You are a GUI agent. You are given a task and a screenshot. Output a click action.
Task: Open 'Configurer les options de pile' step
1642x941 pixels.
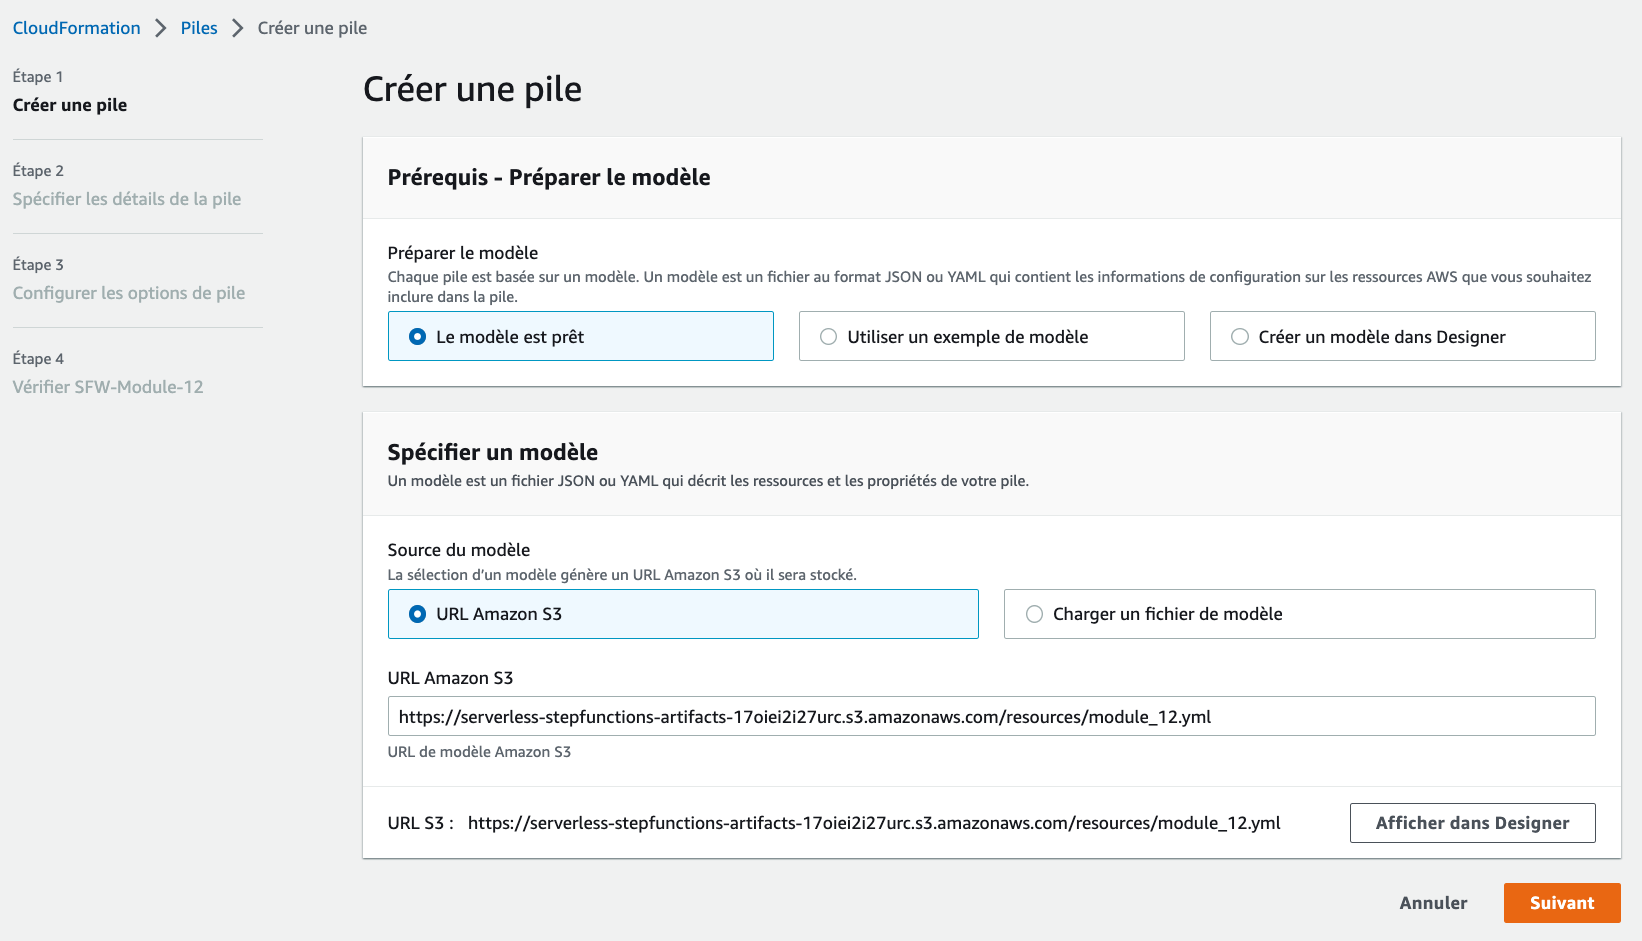coord(129,293)
